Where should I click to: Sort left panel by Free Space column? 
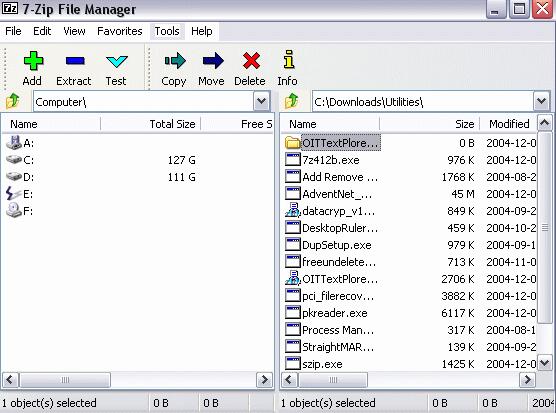click(x=237, y=124)
